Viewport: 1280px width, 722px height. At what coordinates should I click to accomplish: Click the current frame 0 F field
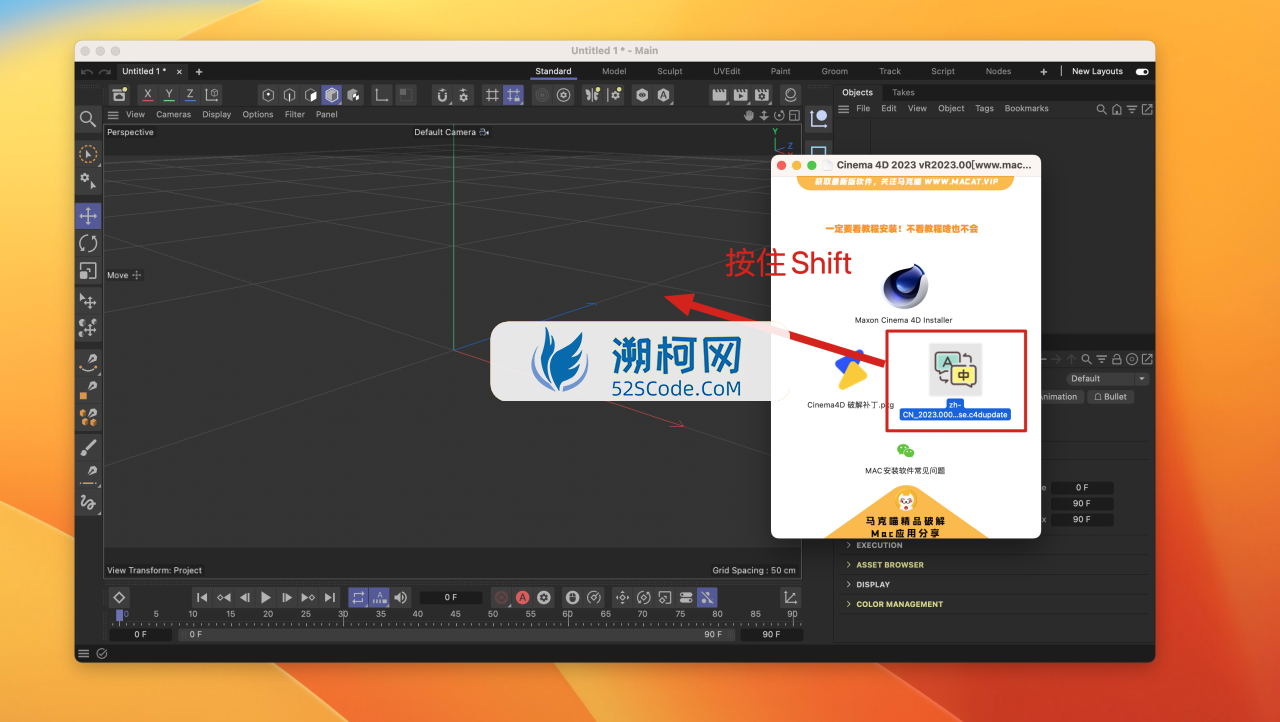[451, 597]
